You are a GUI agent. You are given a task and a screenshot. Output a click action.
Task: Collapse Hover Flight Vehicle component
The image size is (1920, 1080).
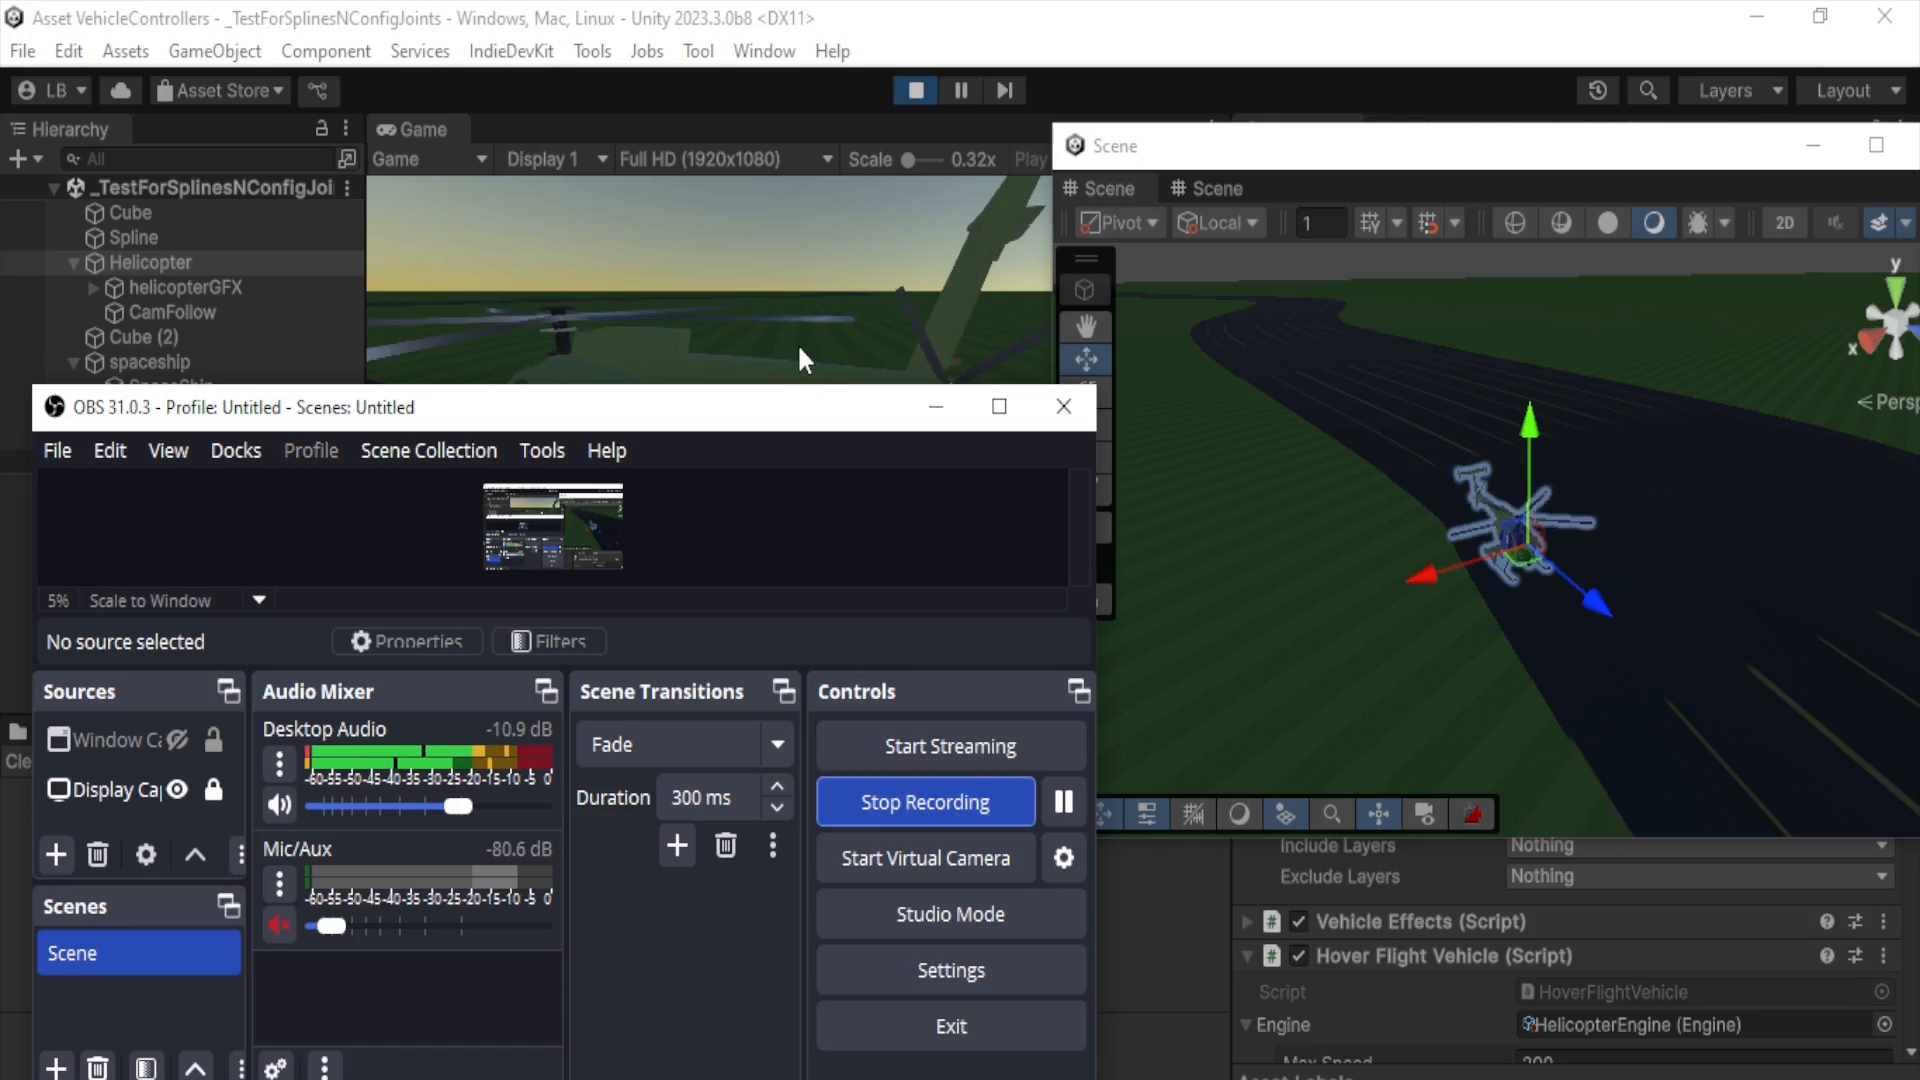point(1247,956)
